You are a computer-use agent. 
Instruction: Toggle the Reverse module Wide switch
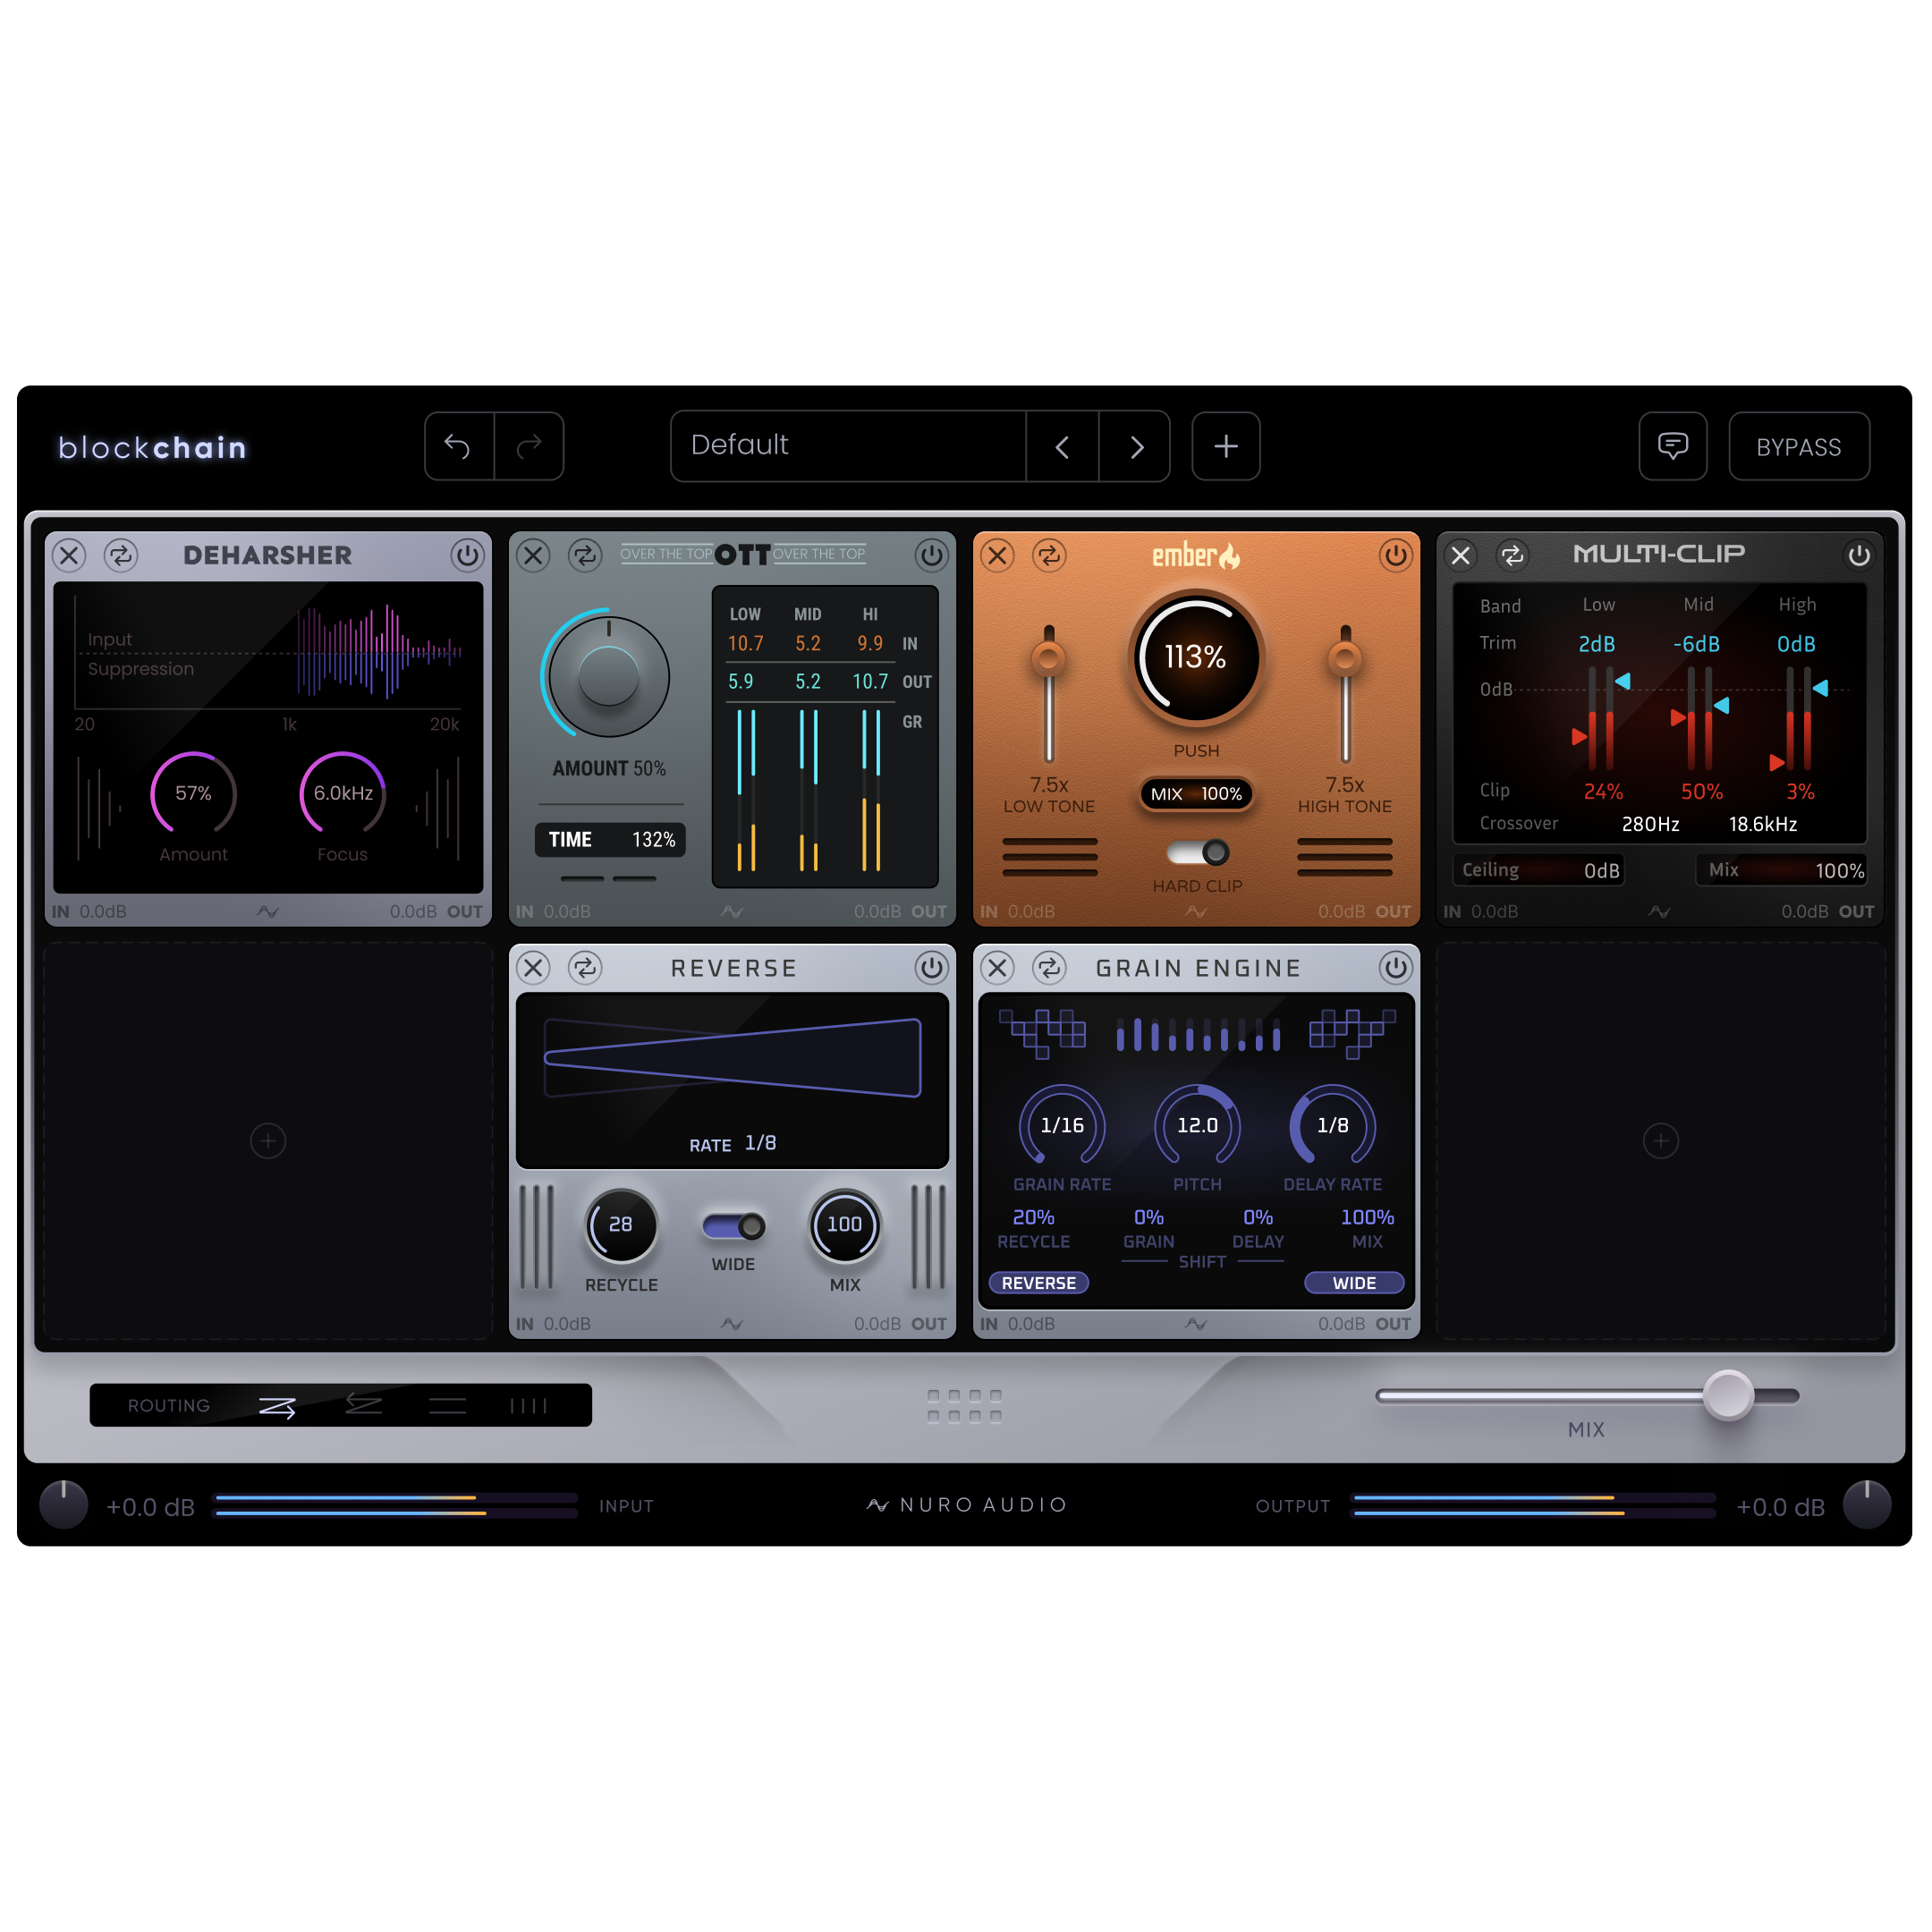[x=733, y=1226]
